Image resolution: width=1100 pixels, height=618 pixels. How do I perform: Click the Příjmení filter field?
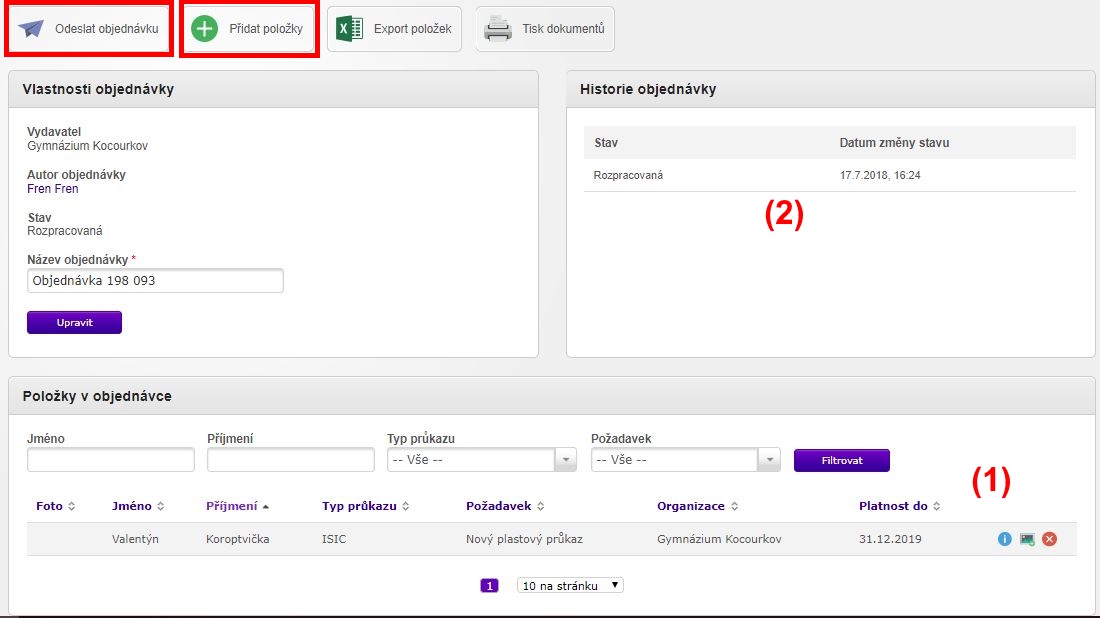[290, 459]
